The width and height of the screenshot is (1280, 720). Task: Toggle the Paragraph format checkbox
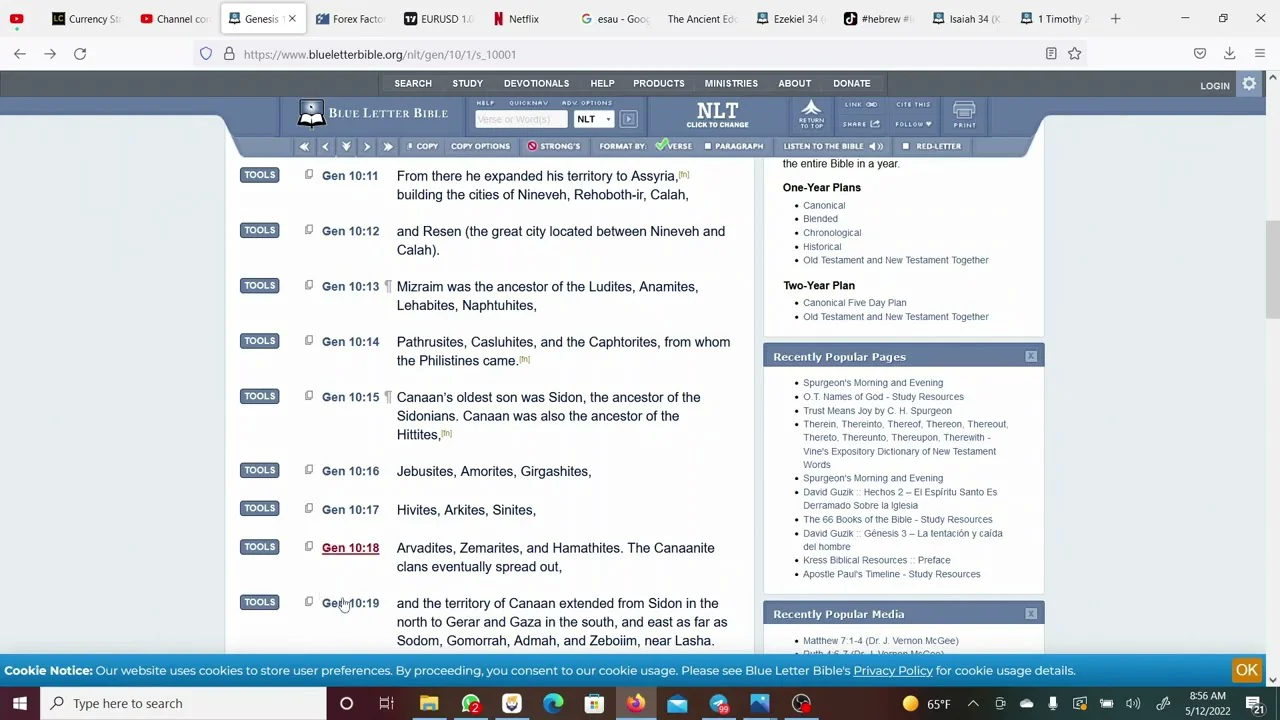click(708, 146)
